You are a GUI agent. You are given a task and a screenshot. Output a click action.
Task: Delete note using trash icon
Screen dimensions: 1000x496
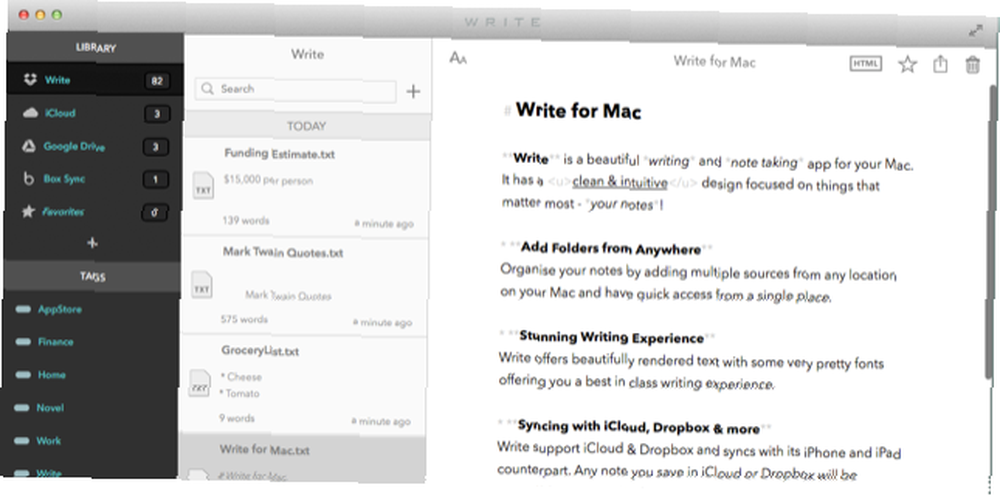point(972,64)
